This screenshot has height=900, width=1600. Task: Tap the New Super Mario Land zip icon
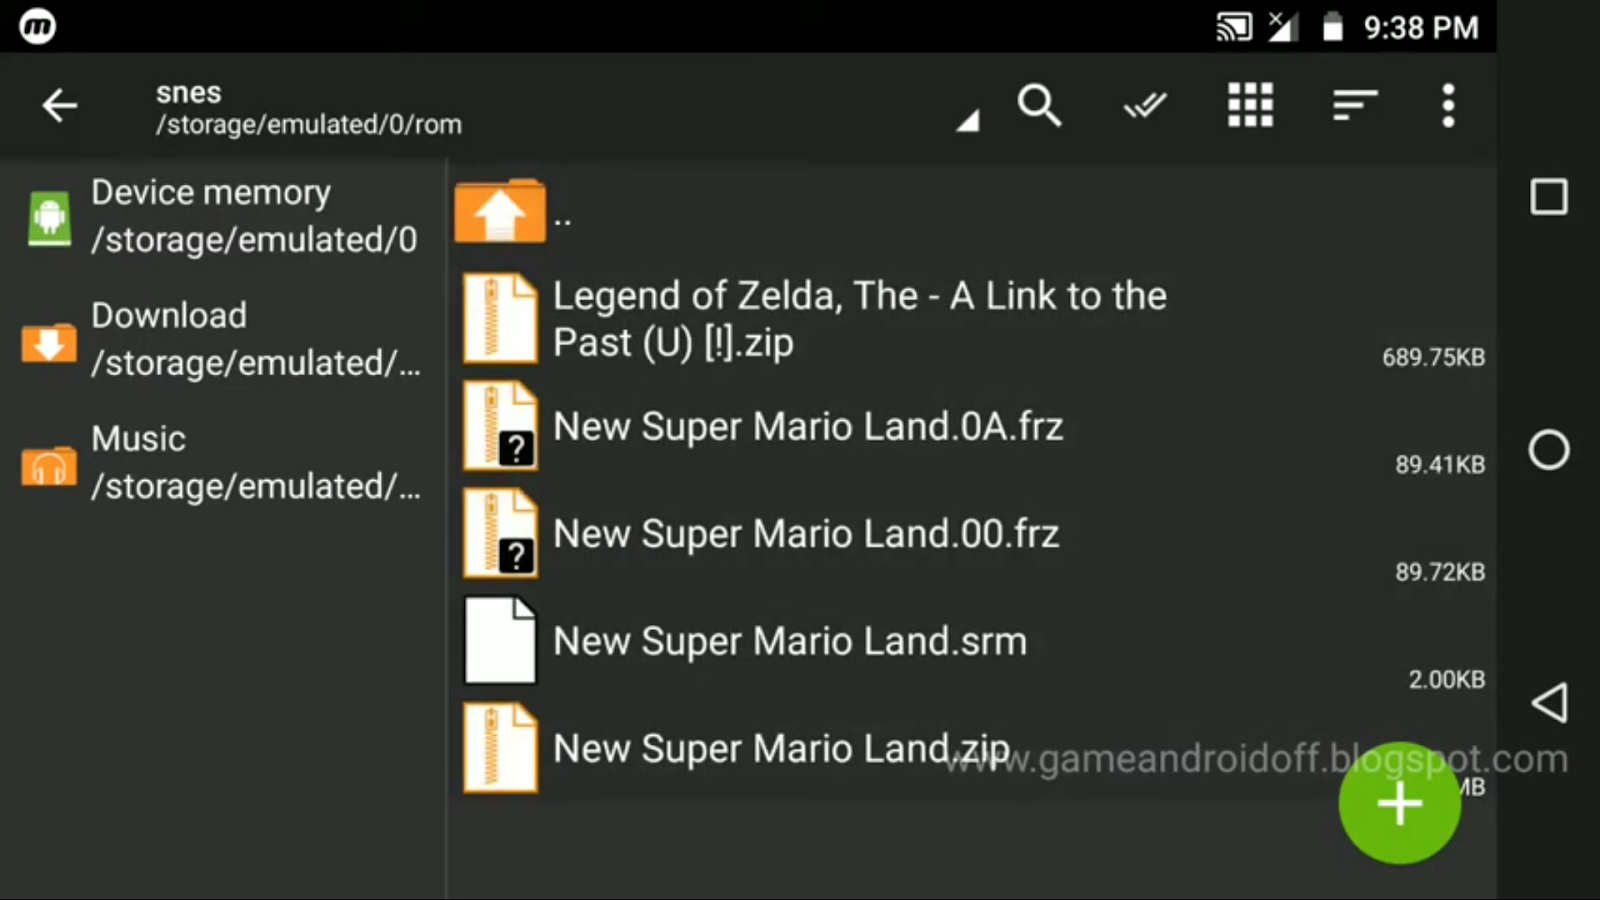tap(500, 749)
